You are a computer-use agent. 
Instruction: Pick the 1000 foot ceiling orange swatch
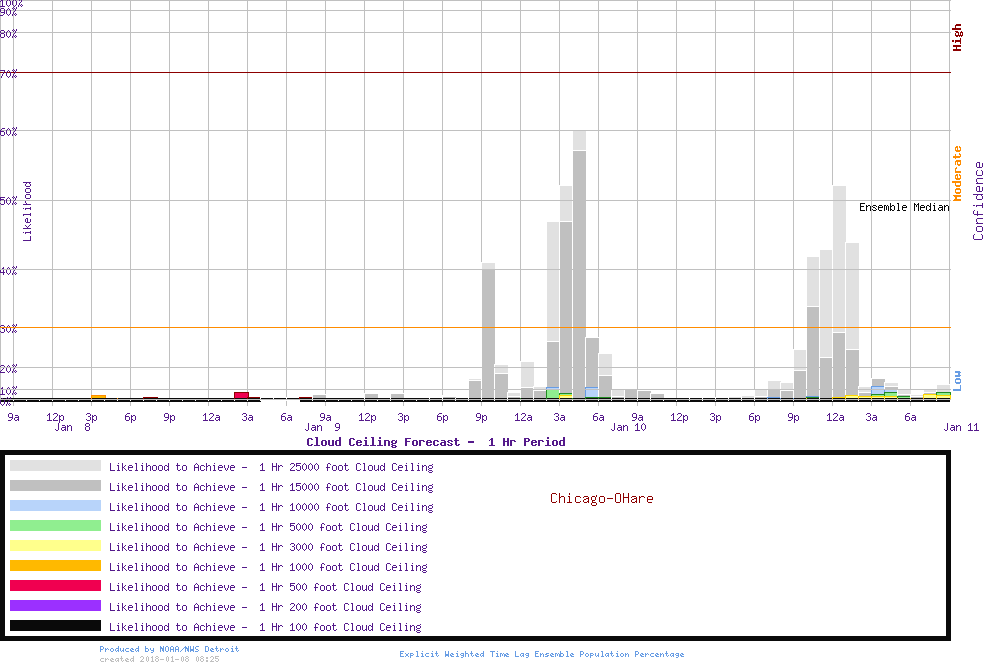coord(55,566)
